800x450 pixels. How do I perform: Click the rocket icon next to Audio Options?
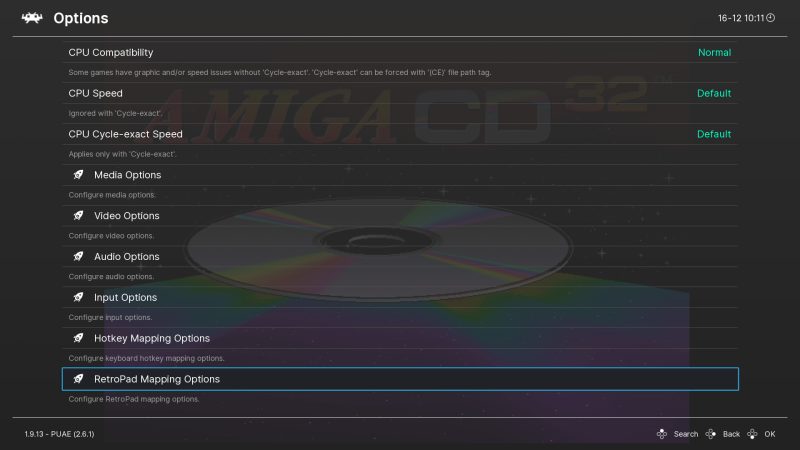(x=78, y=257)
